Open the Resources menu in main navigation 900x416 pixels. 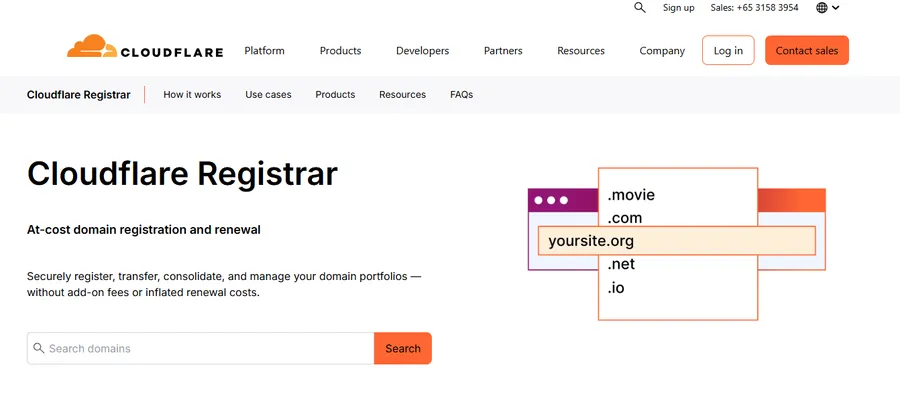point(581,50)
